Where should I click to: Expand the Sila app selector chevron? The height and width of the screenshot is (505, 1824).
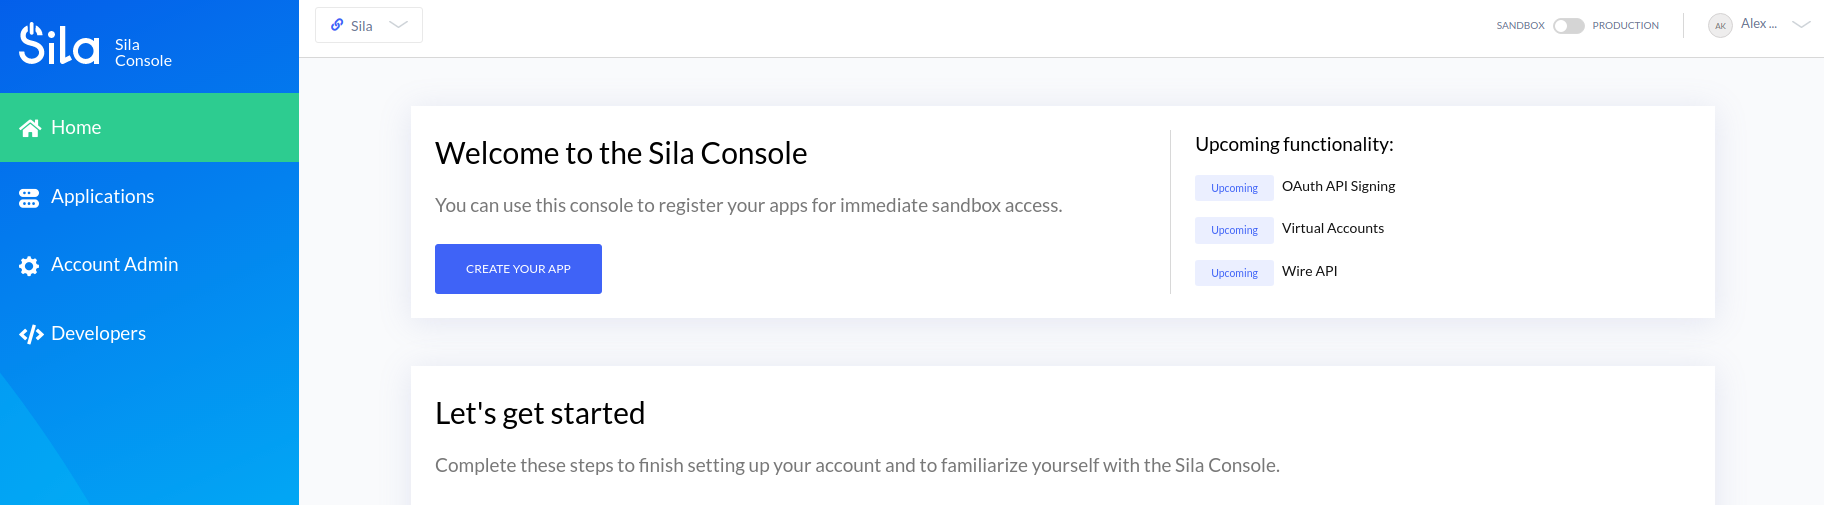coord(398,25)
